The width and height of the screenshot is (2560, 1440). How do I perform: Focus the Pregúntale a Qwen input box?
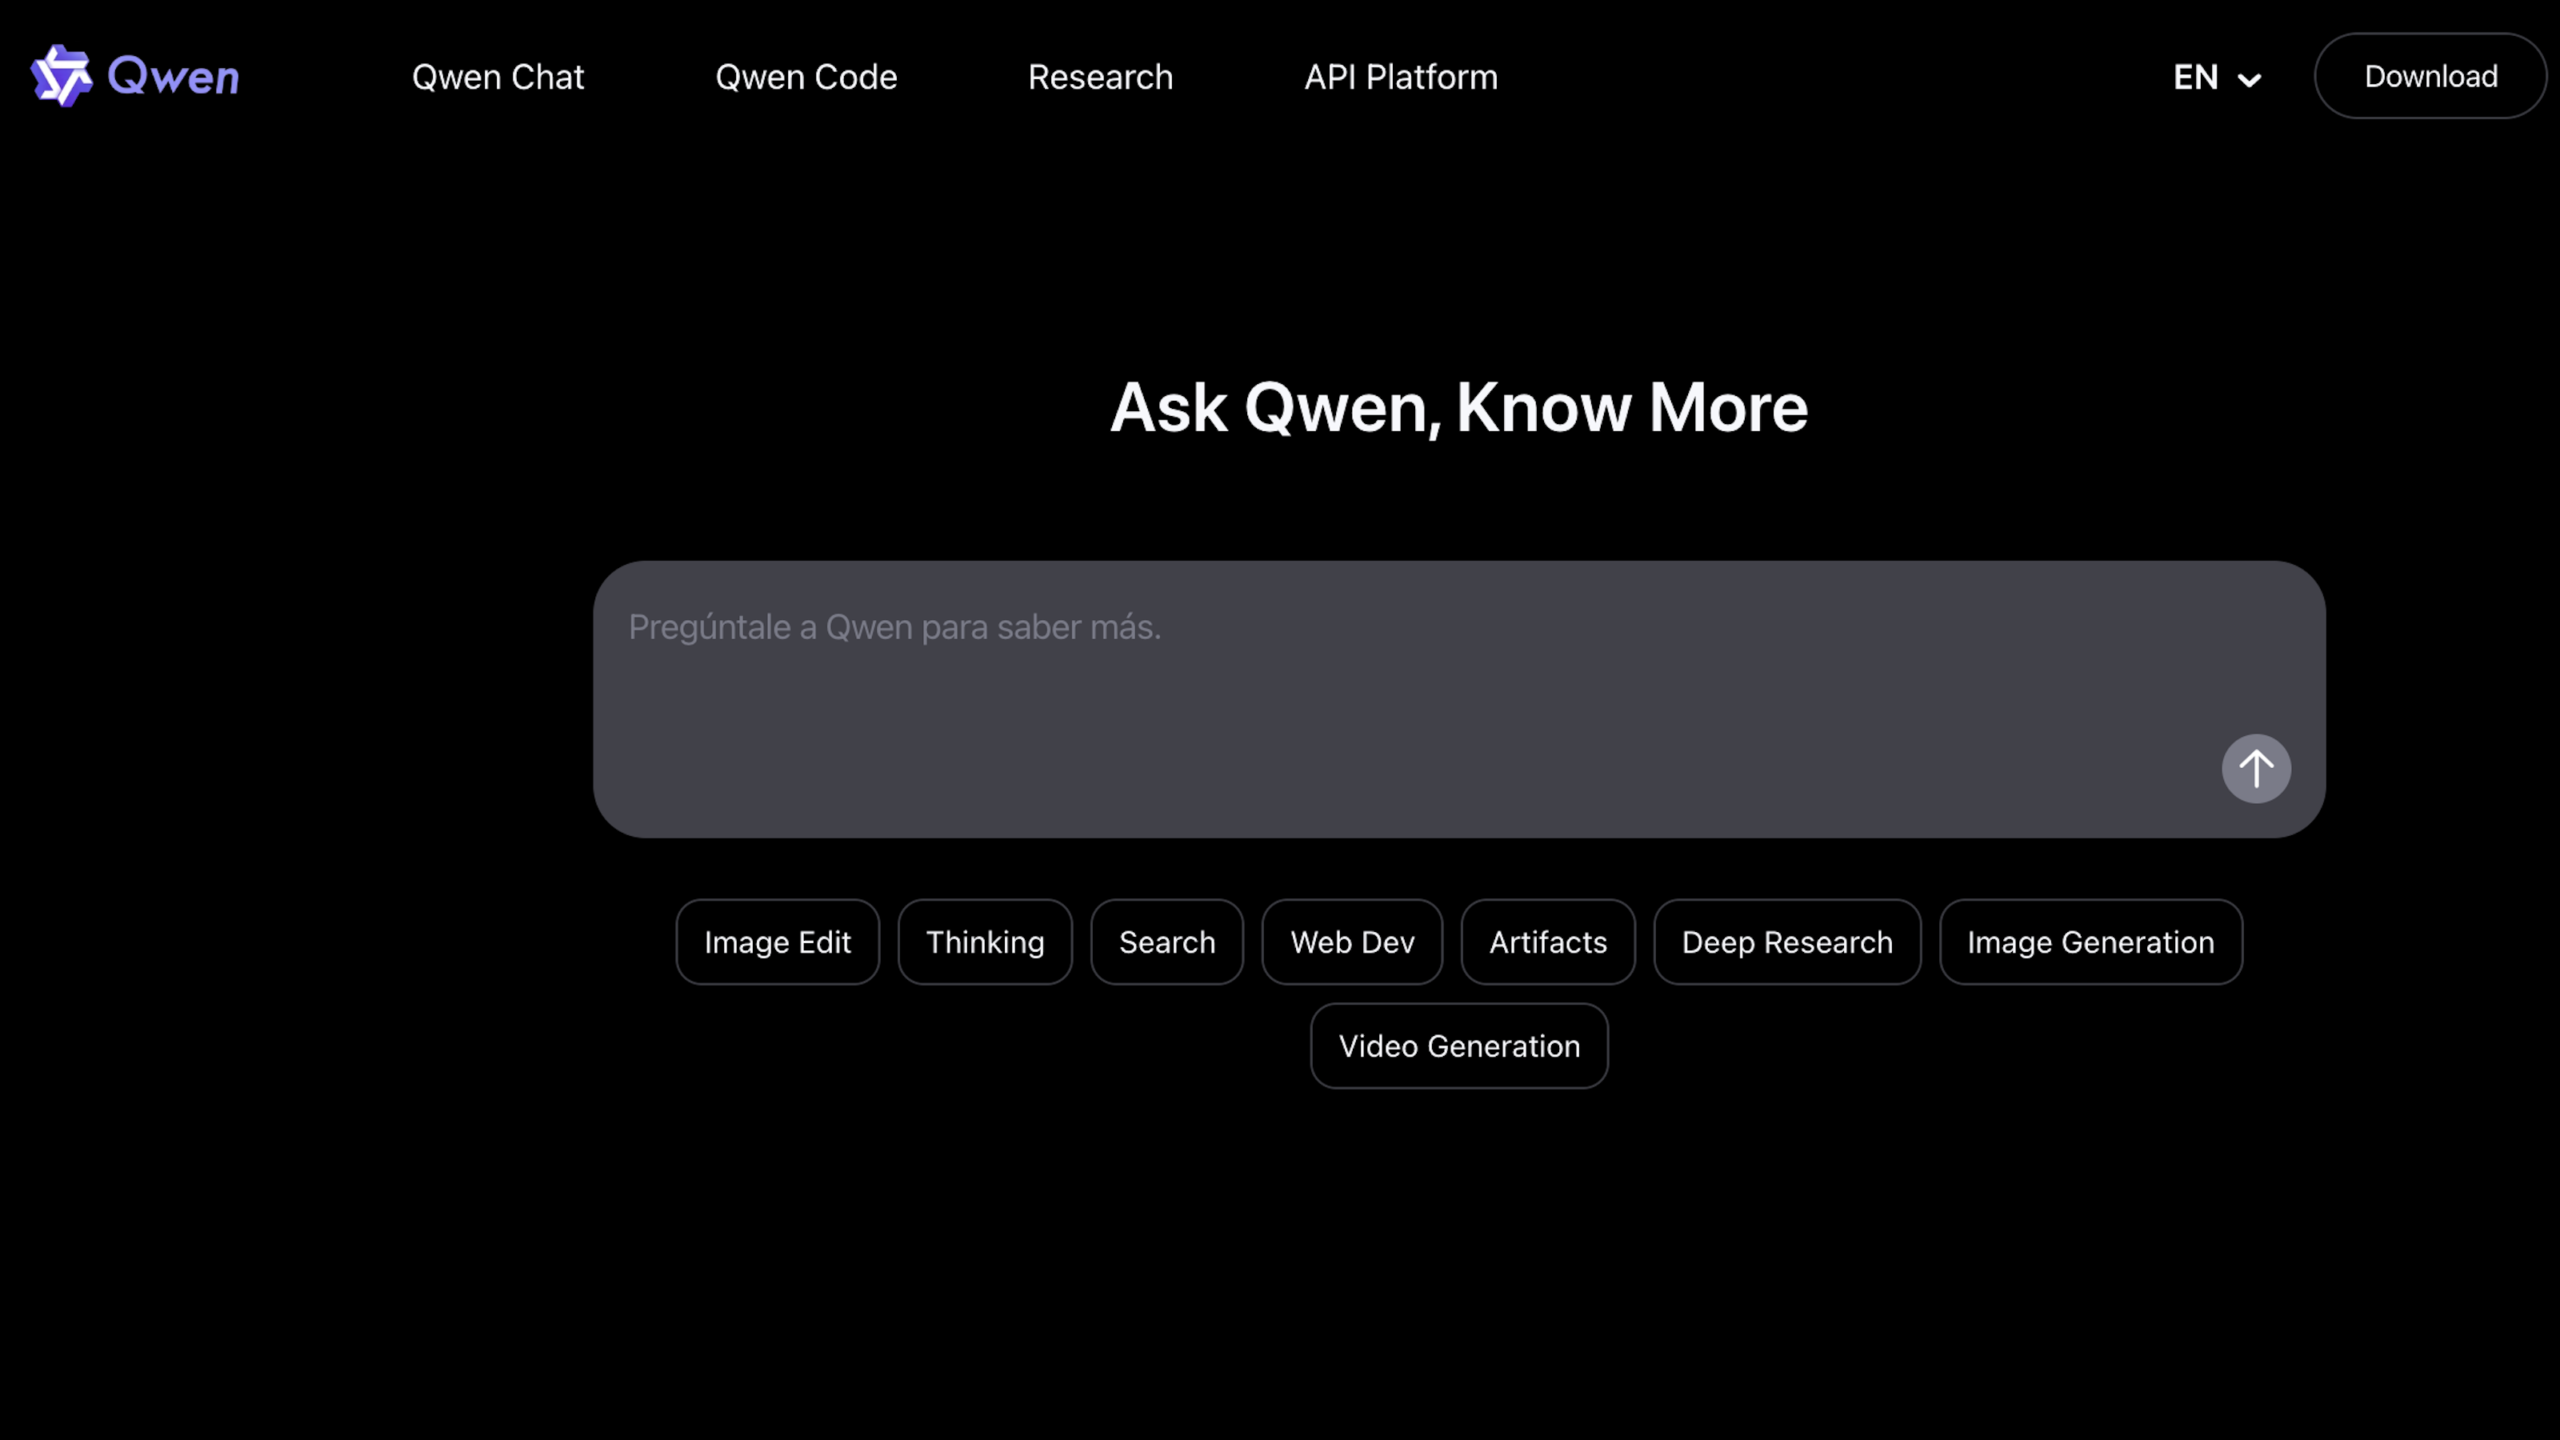pyautogui.click(x=1400, y=680)
